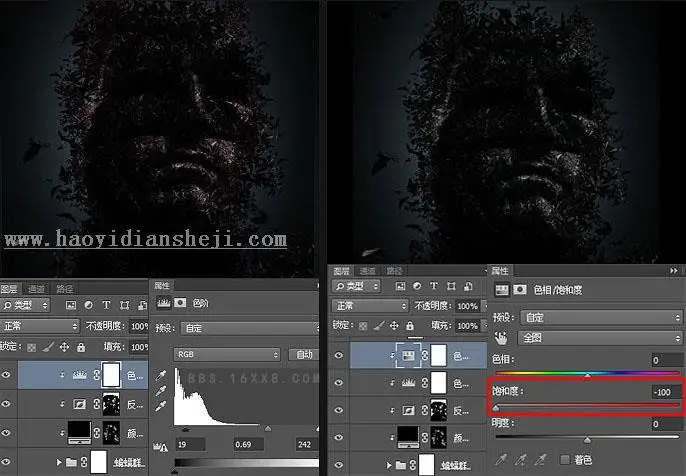Click the 自动 auto button in Levels

click(x=304, y=354)
